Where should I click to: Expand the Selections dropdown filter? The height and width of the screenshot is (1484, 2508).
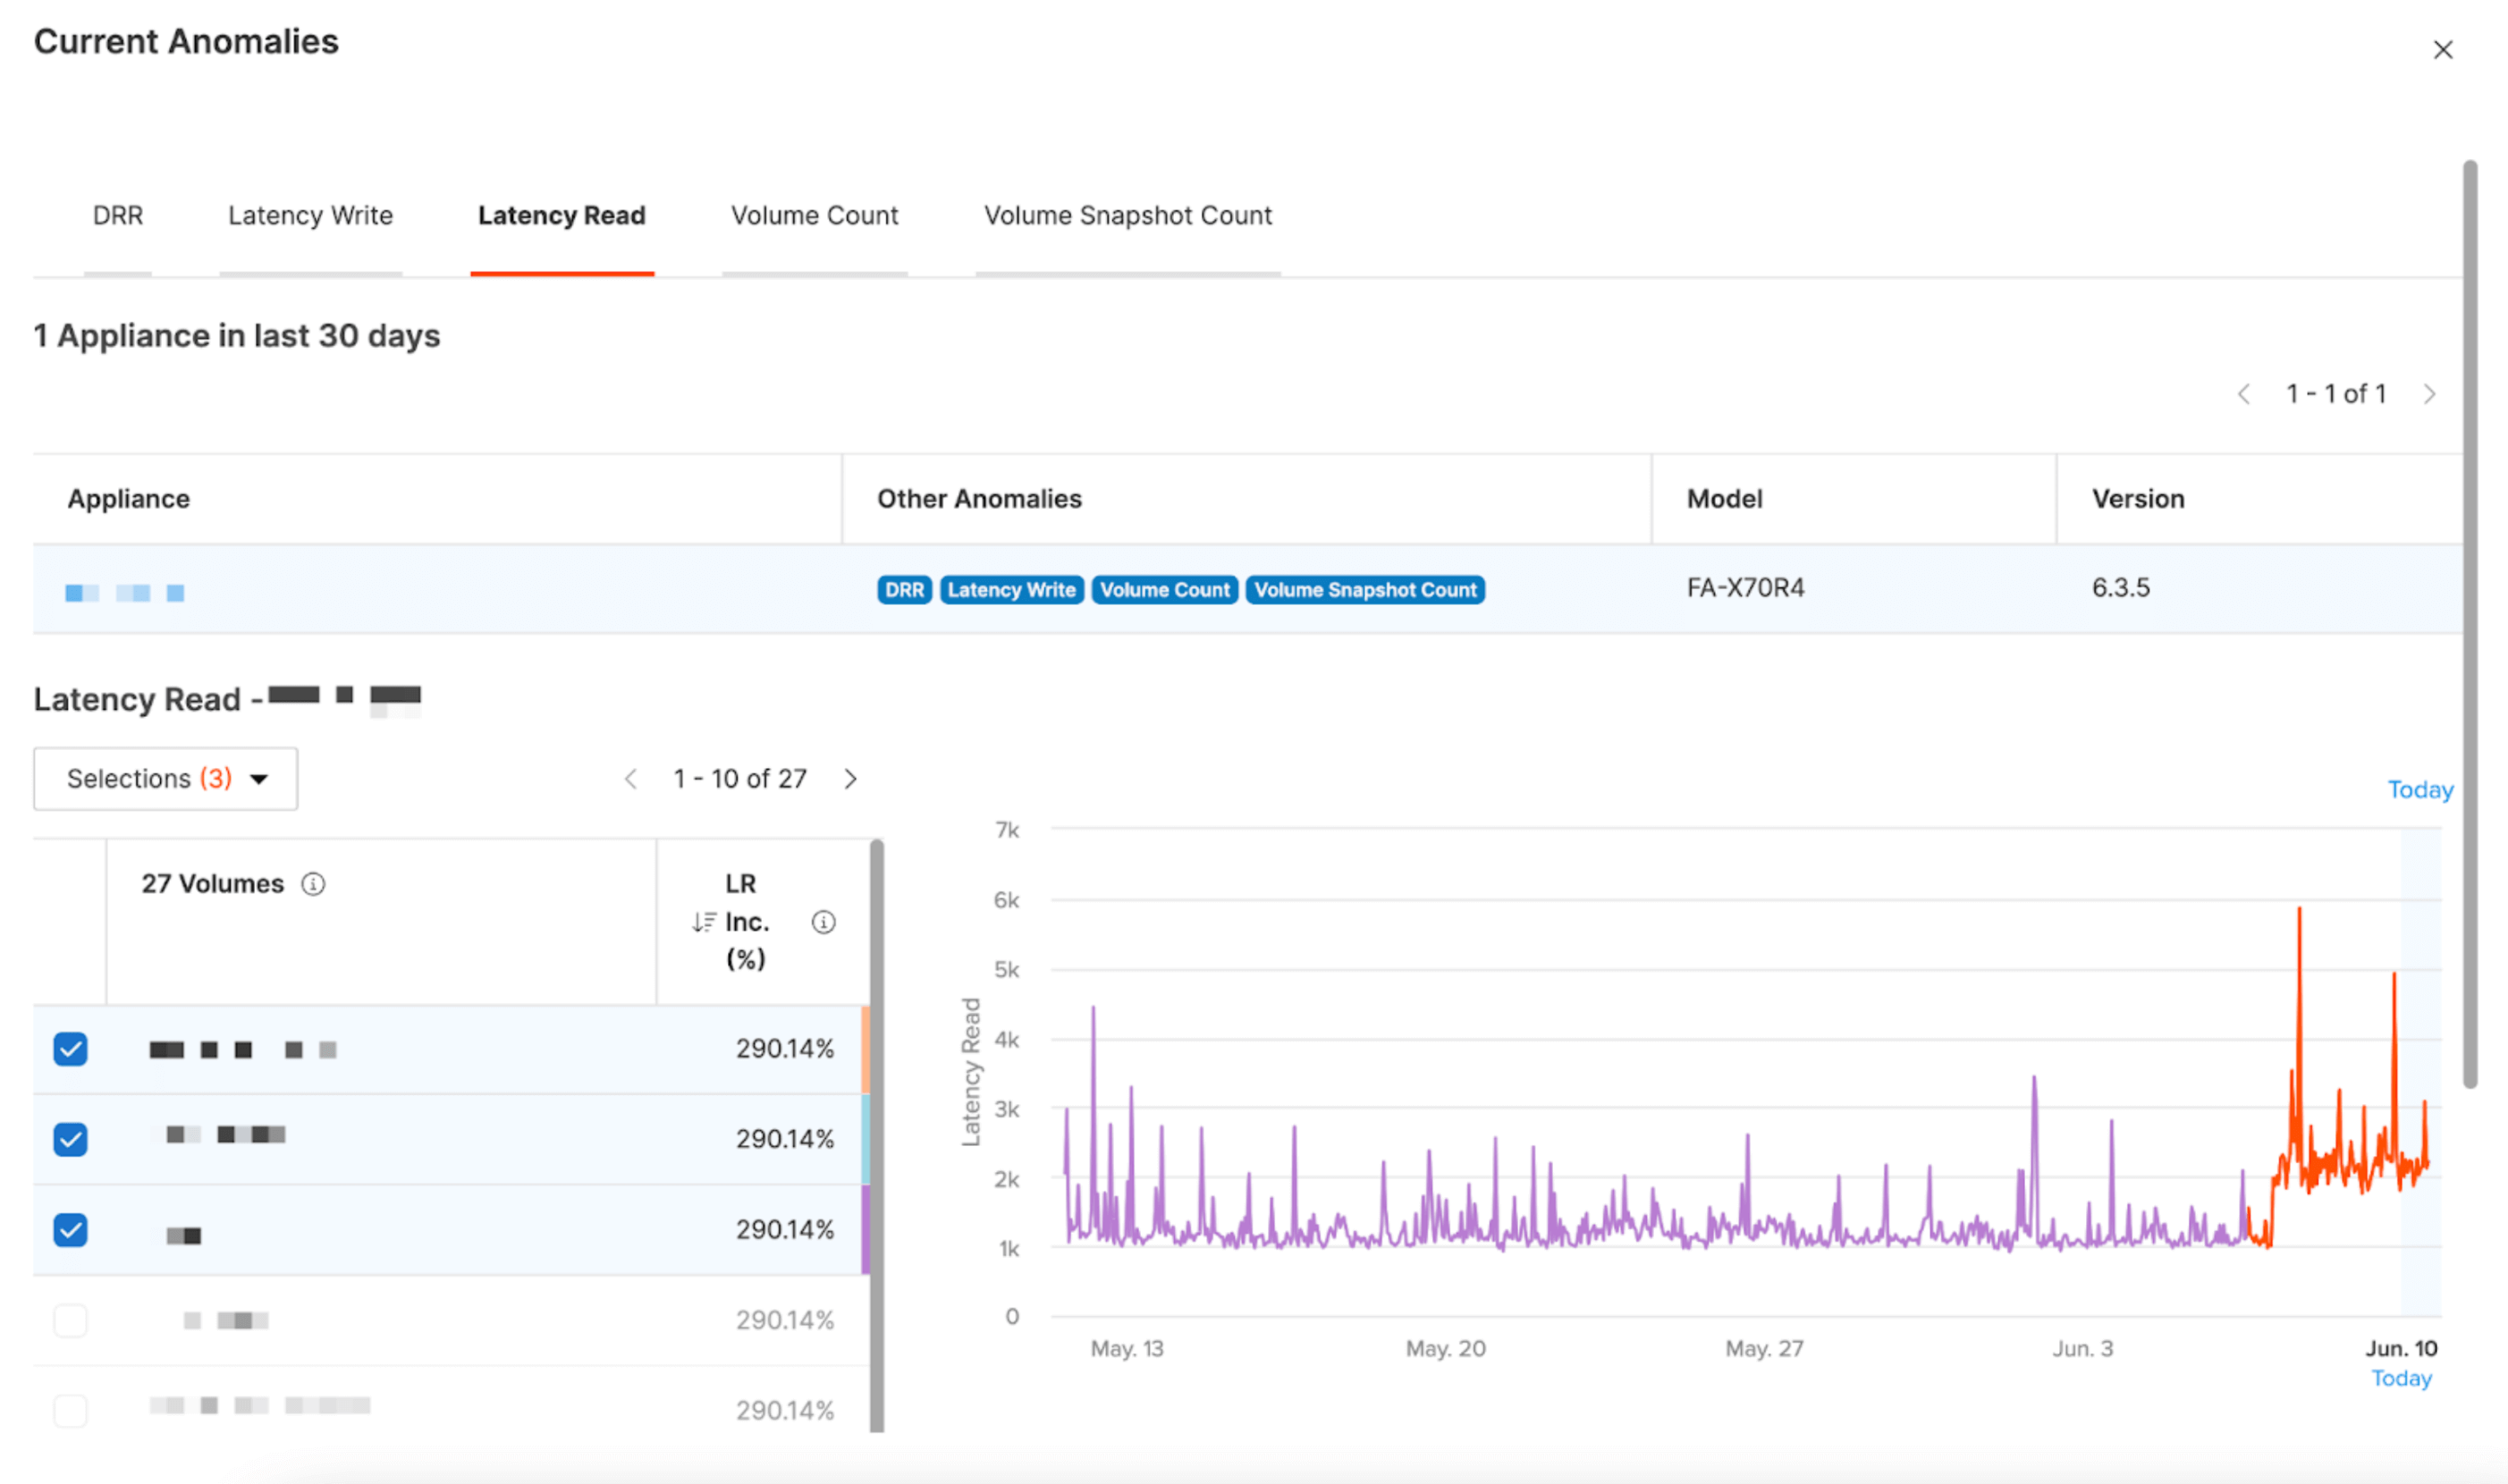pyautogui.click(x=165, y=778)
